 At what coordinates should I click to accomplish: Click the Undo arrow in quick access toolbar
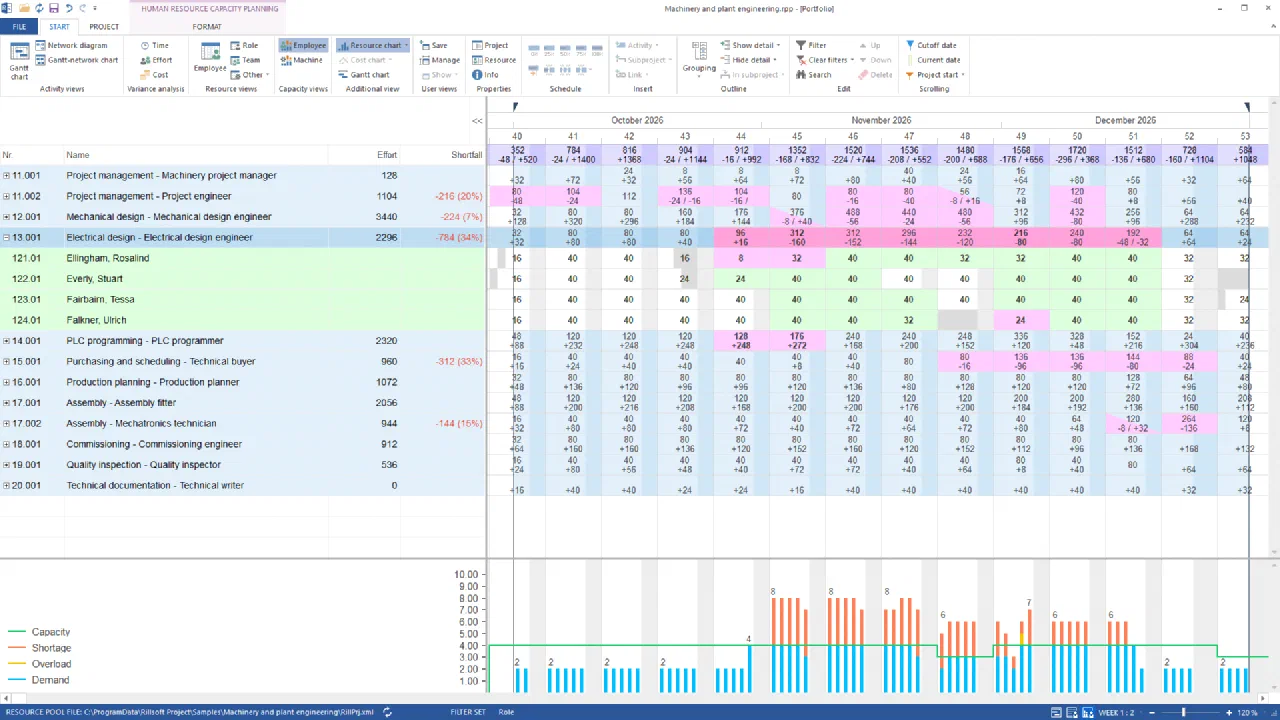(x=68, y=8)
